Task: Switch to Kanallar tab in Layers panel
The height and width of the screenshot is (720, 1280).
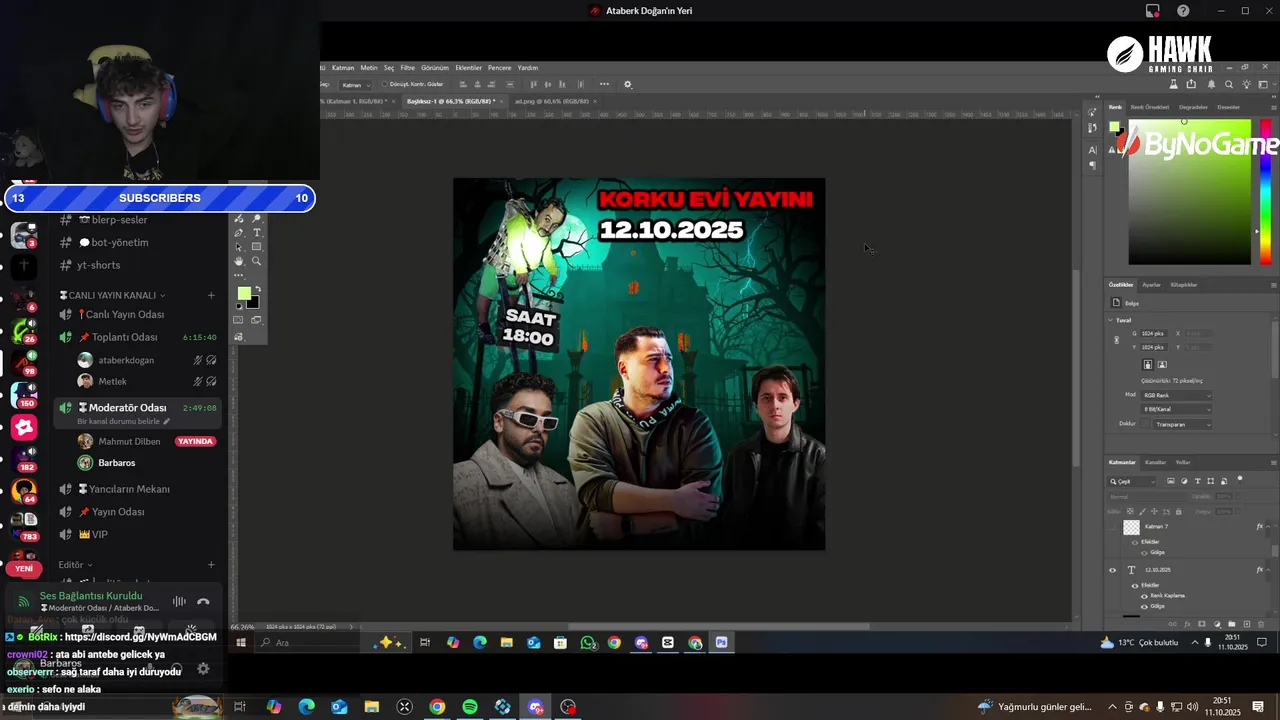Action: point(1155,462)
